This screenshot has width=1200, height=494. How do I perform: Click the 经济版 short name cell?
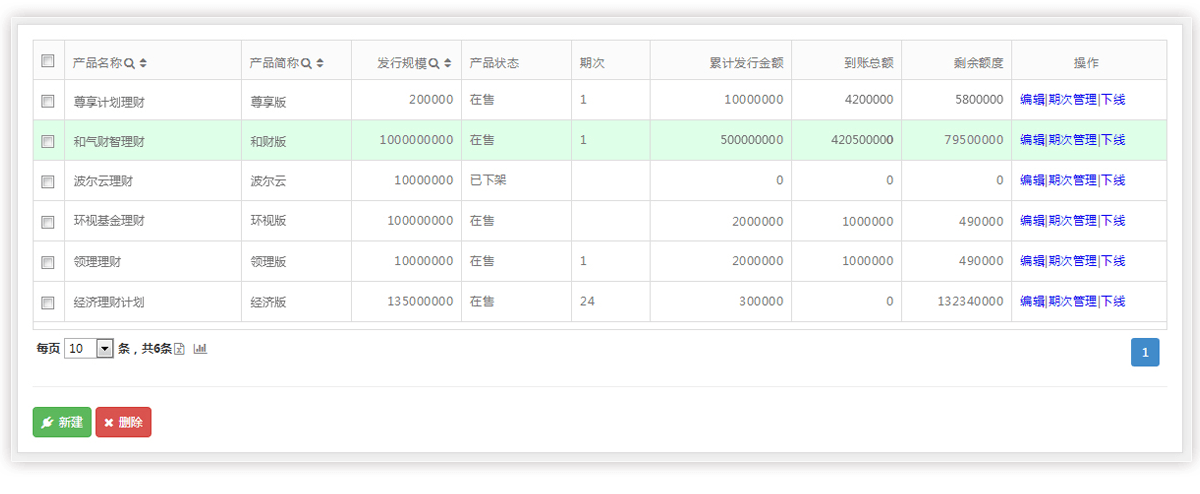click(296, 301)
